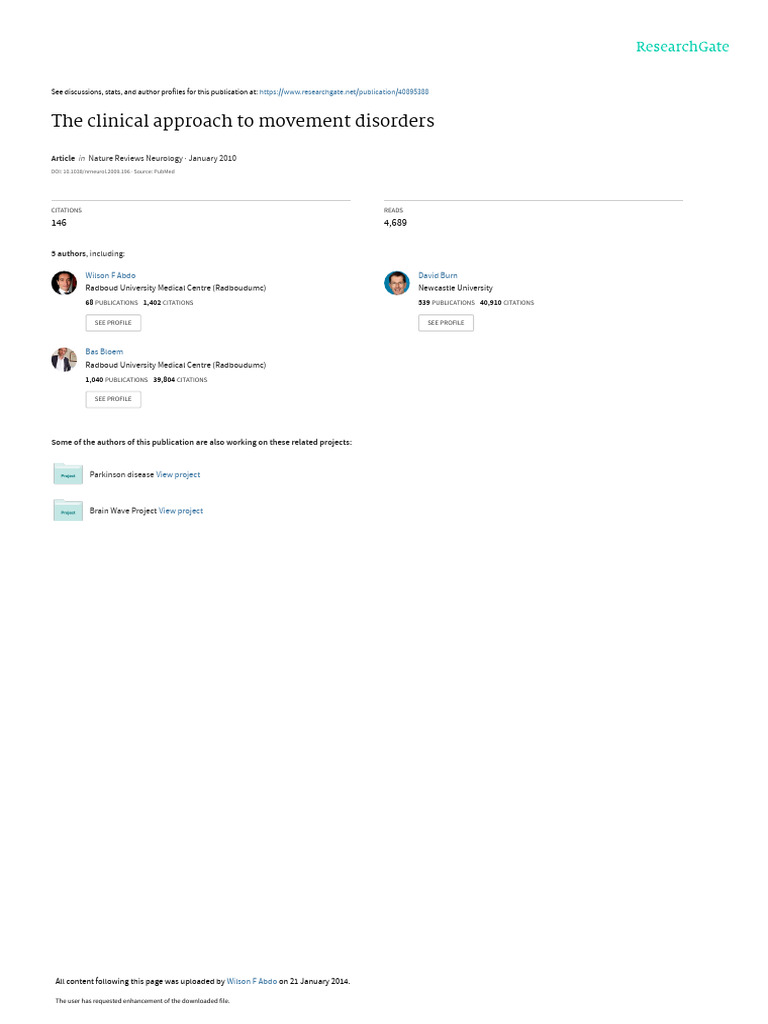
Task: Click the Brain Wave Project folder icon
Action: (x=68, y=510)
